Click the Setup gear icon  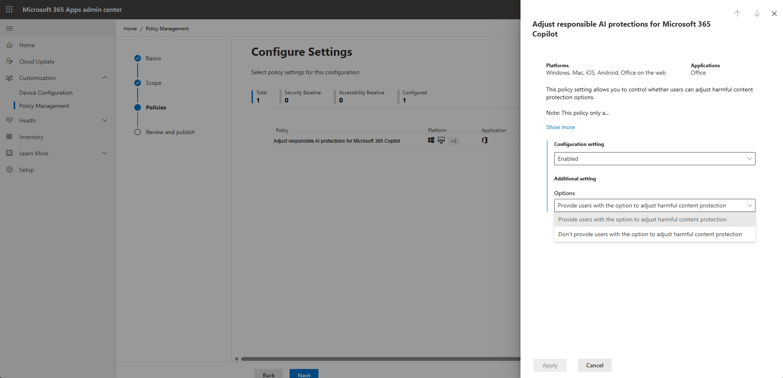pyautogui.click(x=9, y=170)
